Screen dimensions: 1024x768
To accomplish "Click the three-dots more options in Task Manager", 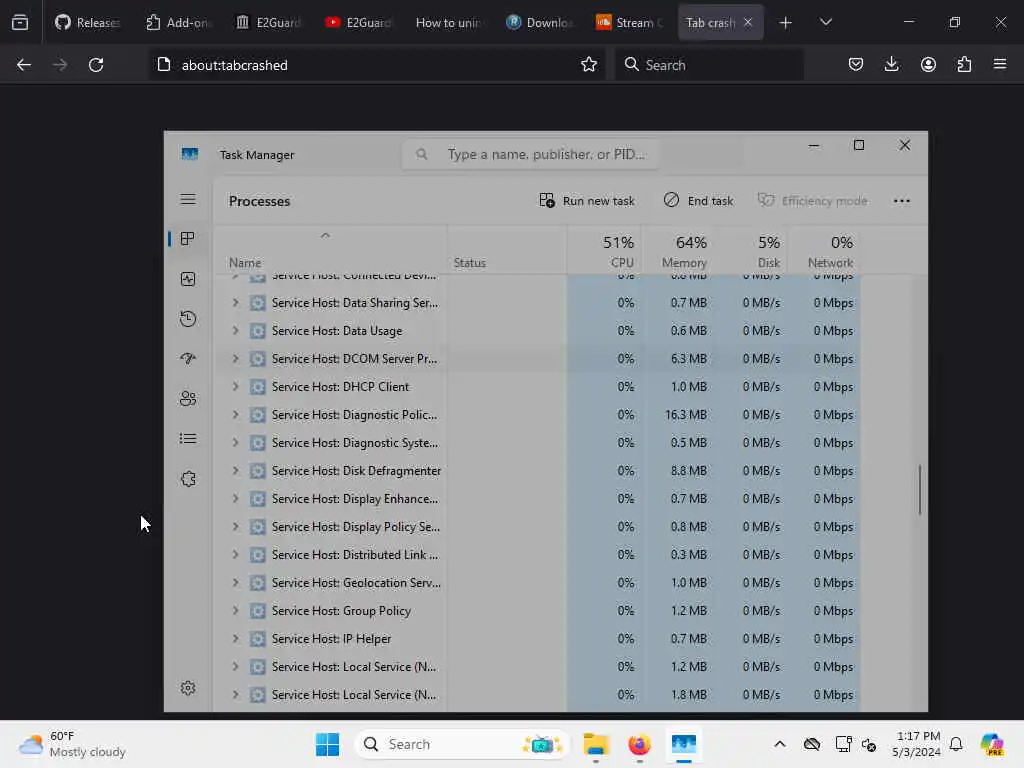I will point(901,201).
